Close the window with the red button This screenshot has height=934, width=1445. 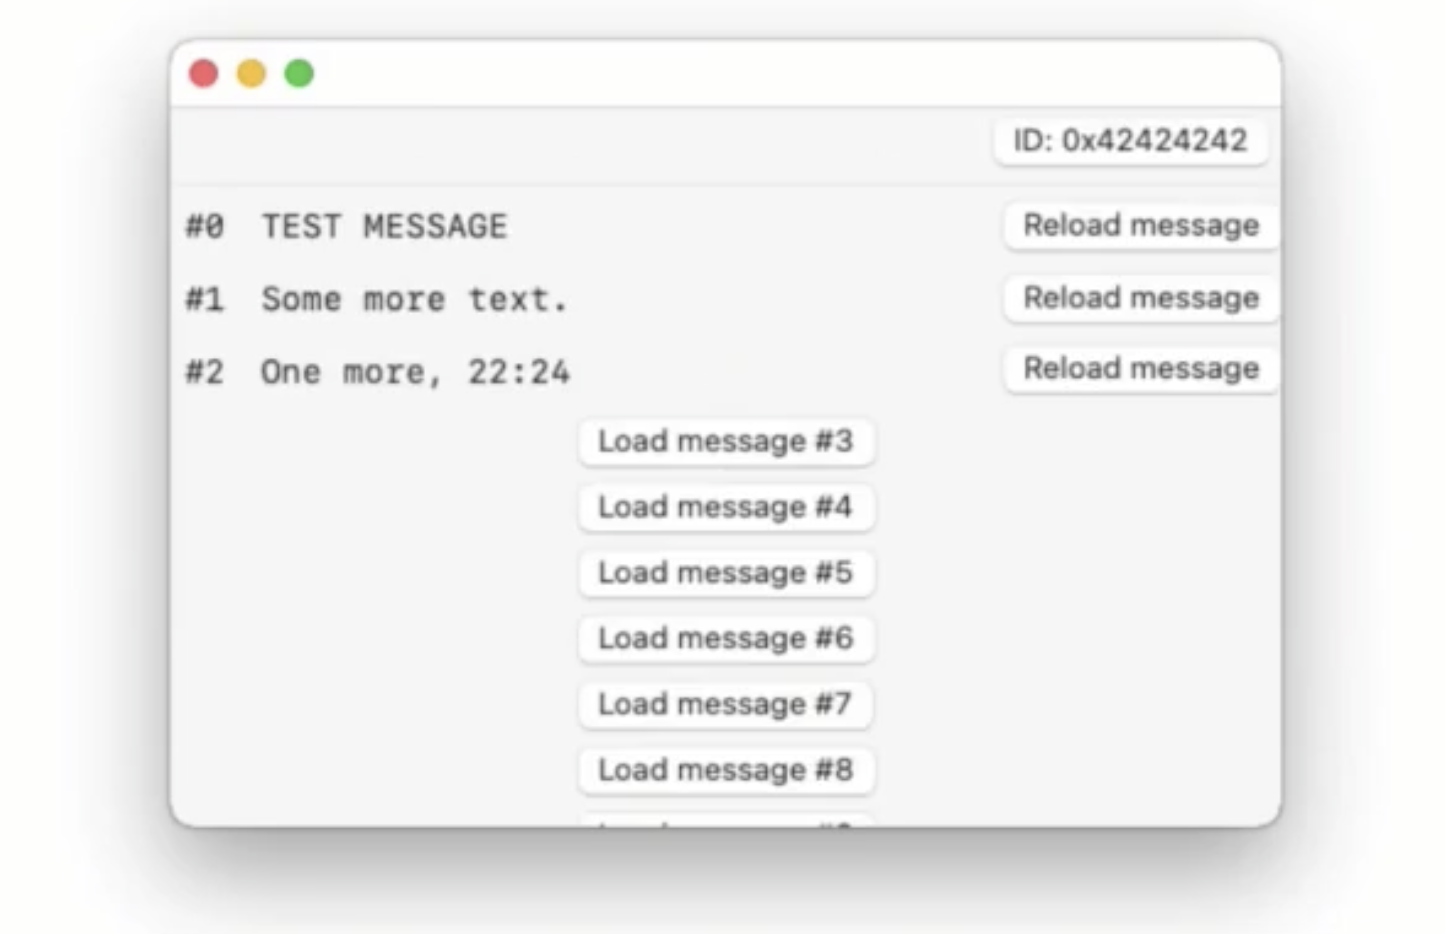(x=204, y=74)
